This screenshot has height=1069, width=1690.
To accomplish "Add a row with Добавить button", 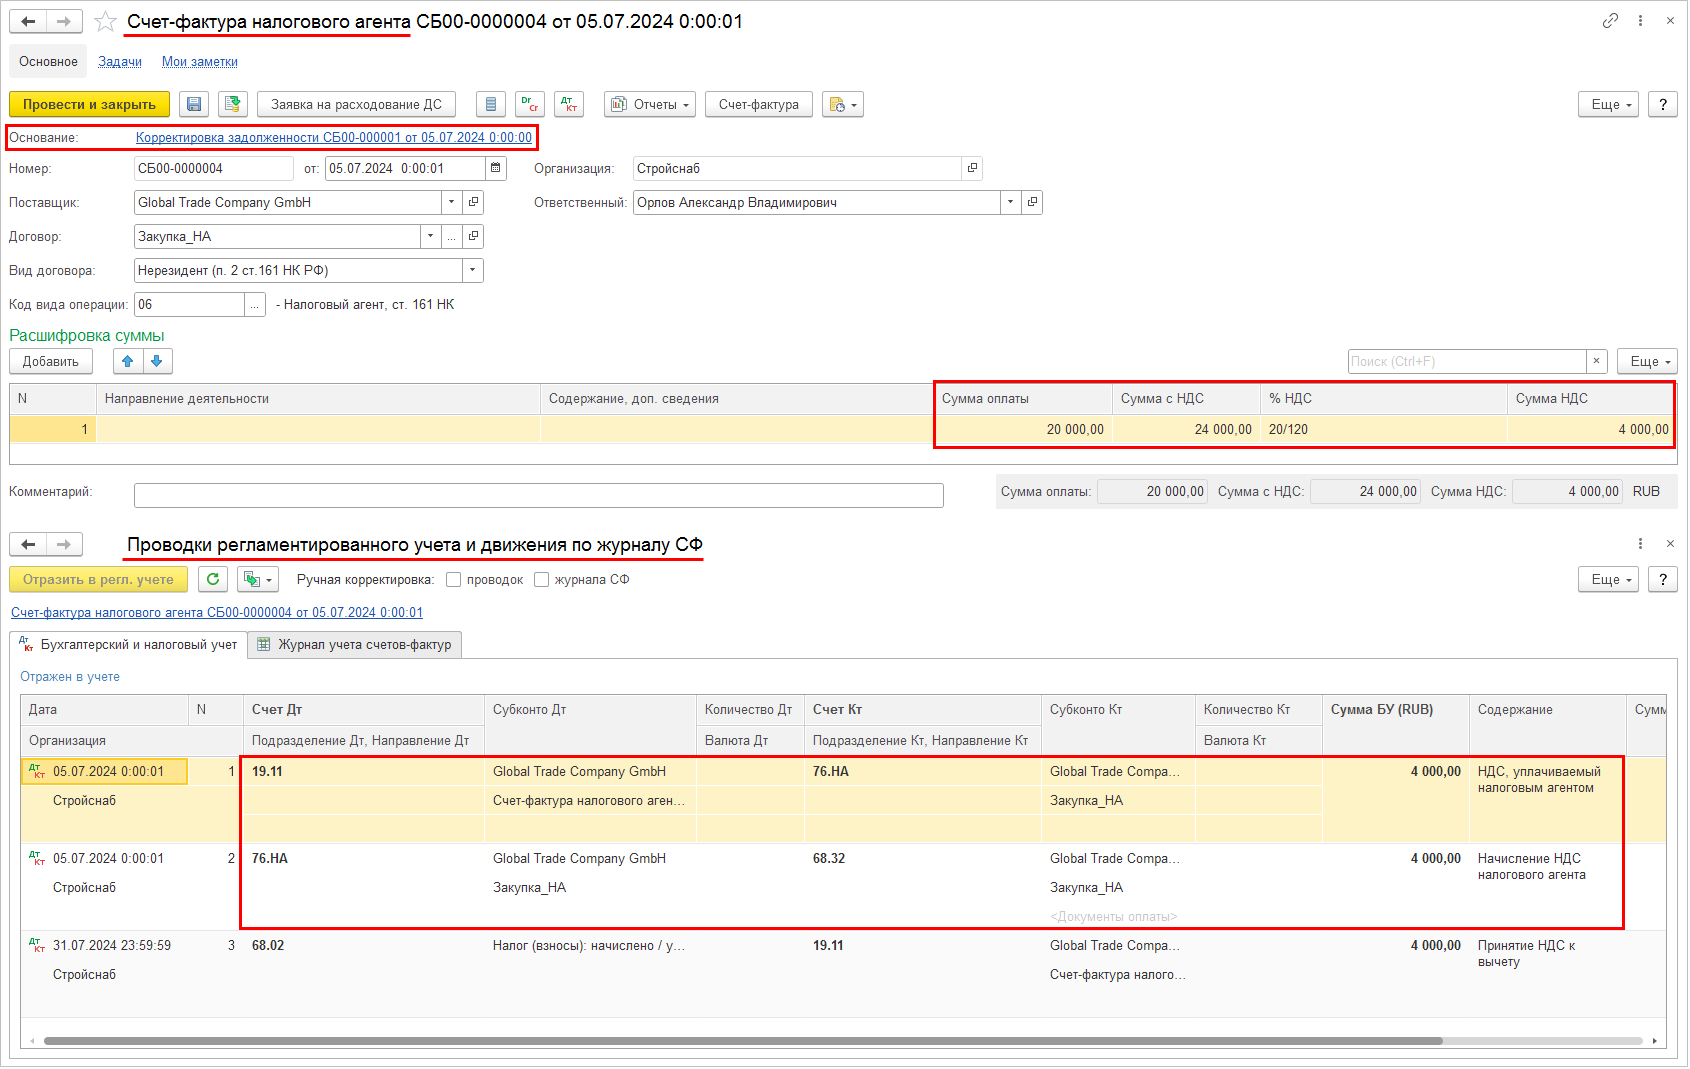I will point(51,361).
